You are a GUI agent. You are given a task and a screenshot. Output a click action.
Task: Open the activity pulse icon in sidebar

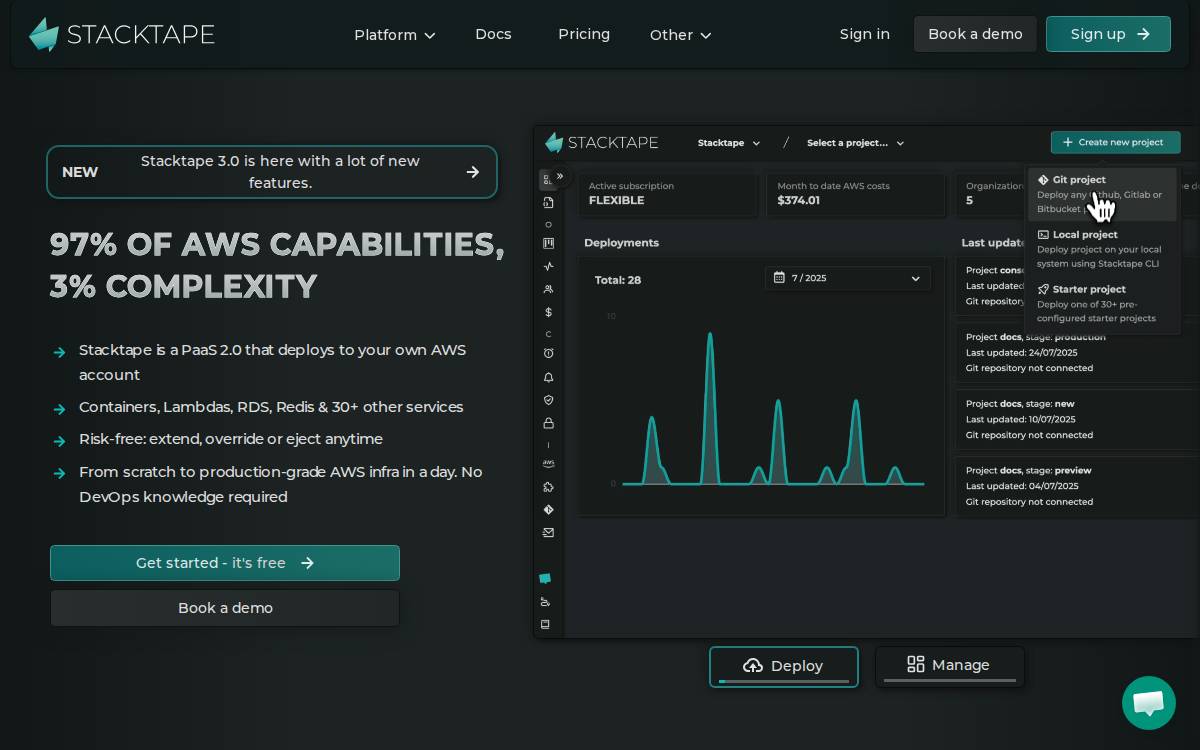coord(548,266)
